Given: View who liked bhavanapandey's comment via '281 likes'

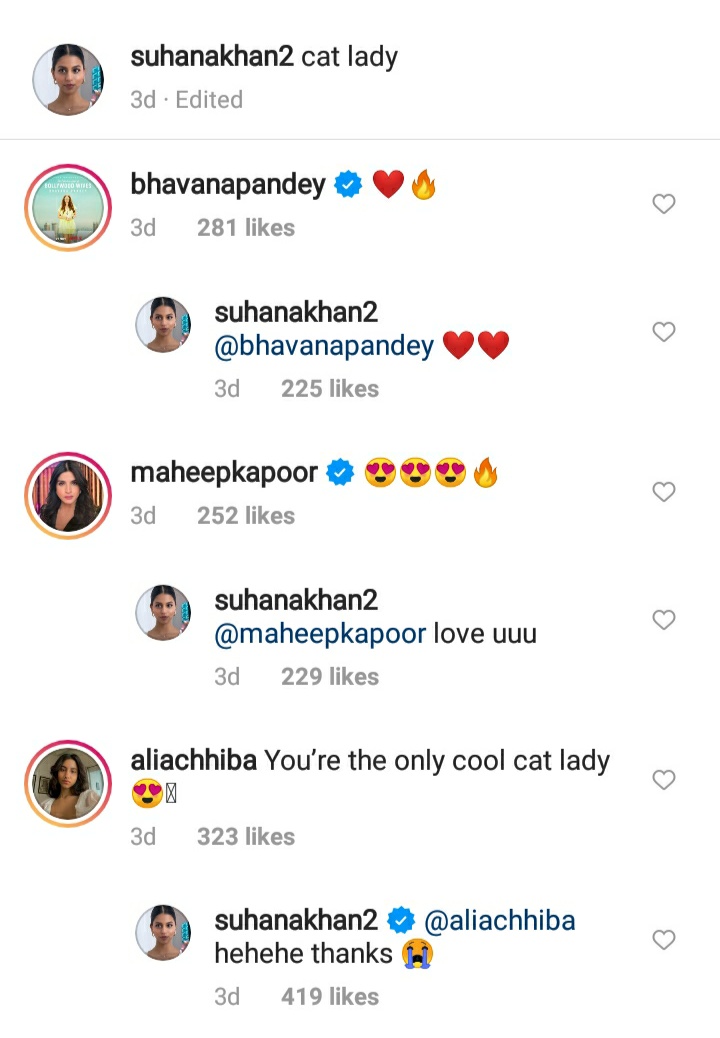Looking at the screenshot, I should pos(246,228).
